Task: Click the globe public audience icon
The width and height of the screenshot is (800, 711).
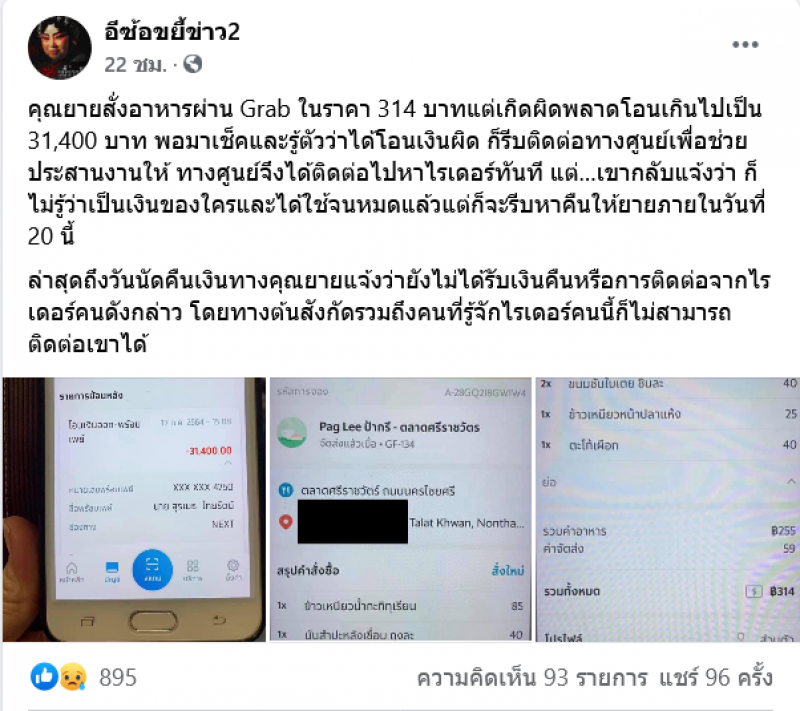Action: [x=193, y=64]
